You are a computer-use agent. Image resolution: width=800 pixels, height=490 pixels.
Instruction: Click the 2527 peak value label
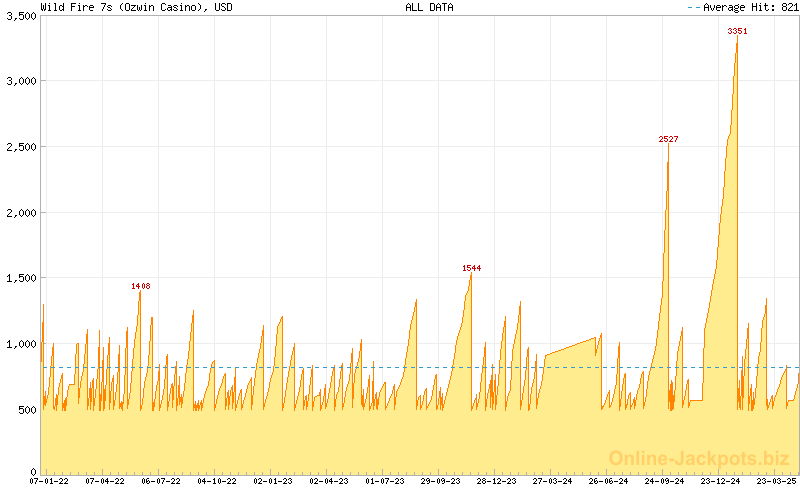pos(668,139)
